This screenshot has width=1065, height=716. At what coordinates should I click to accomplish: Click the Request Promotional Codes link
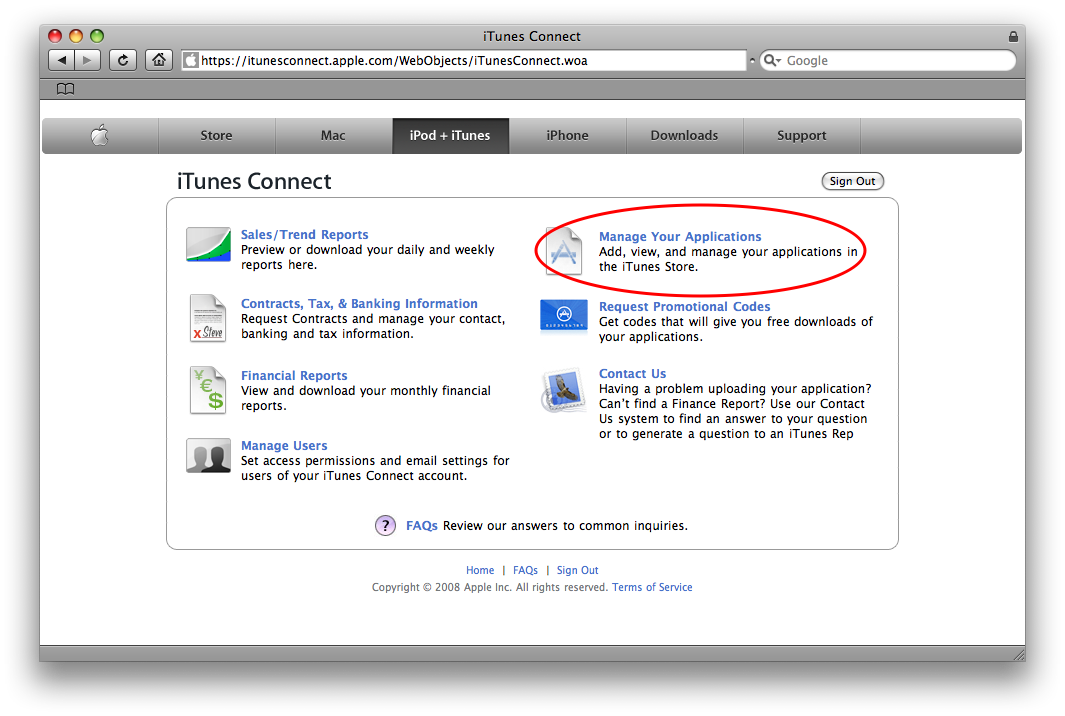point(685,306)
